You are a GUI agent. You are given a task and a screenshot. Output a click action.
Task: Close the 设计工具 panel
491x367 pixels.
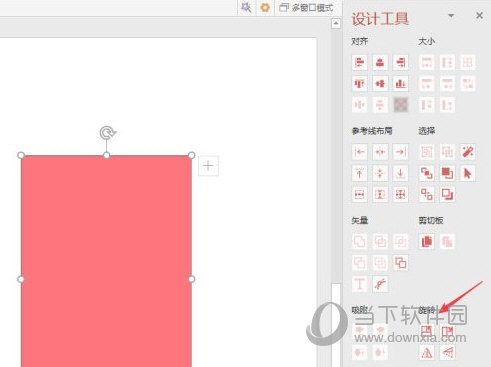pos(479,15)
